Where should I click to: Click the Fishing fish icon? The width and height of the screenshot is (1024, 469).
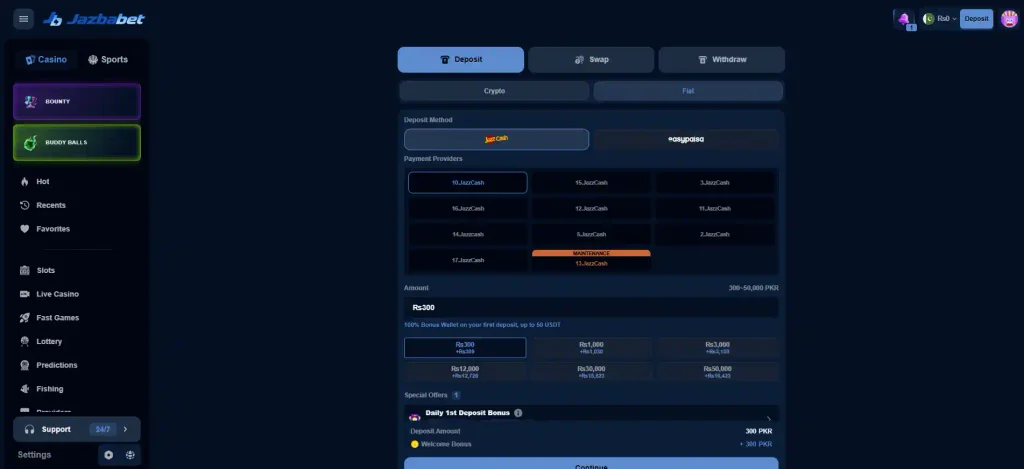point(25,389)
